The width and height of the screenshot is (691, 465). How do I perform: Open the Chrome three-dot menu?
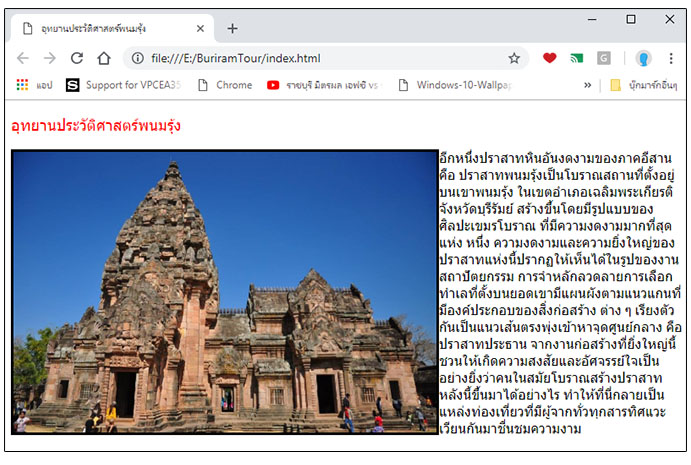[x=670, y=58]
